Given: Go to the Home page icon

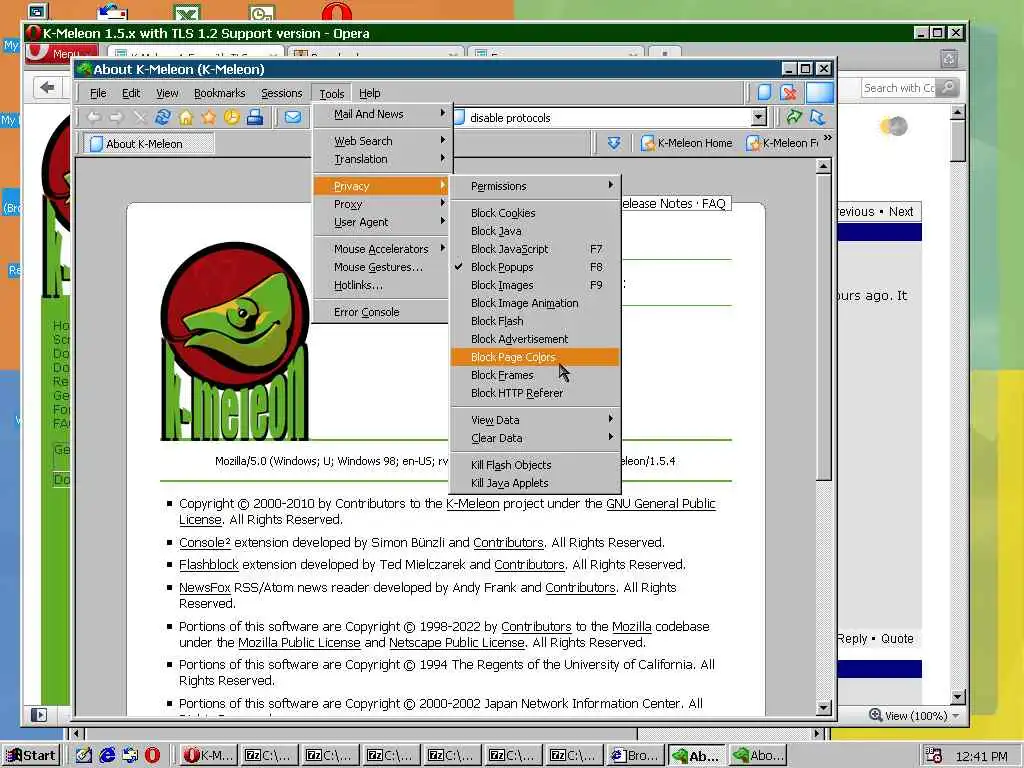Looking at the screenshot, I should (186, 118).
